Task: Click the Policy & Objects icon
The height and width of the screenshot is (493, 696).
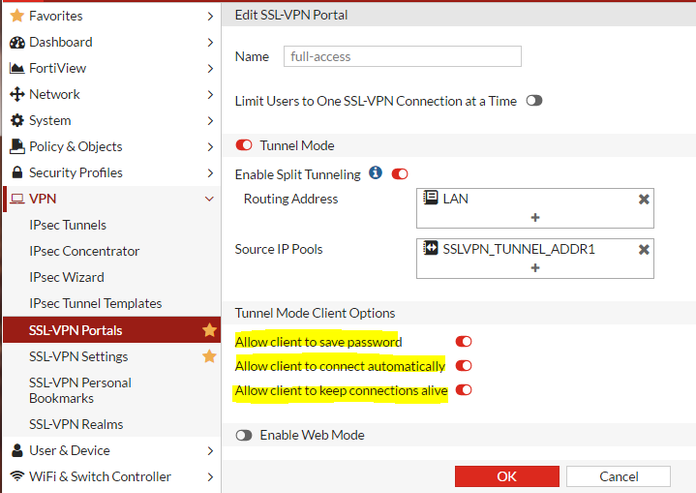Action: click(17, 146)
